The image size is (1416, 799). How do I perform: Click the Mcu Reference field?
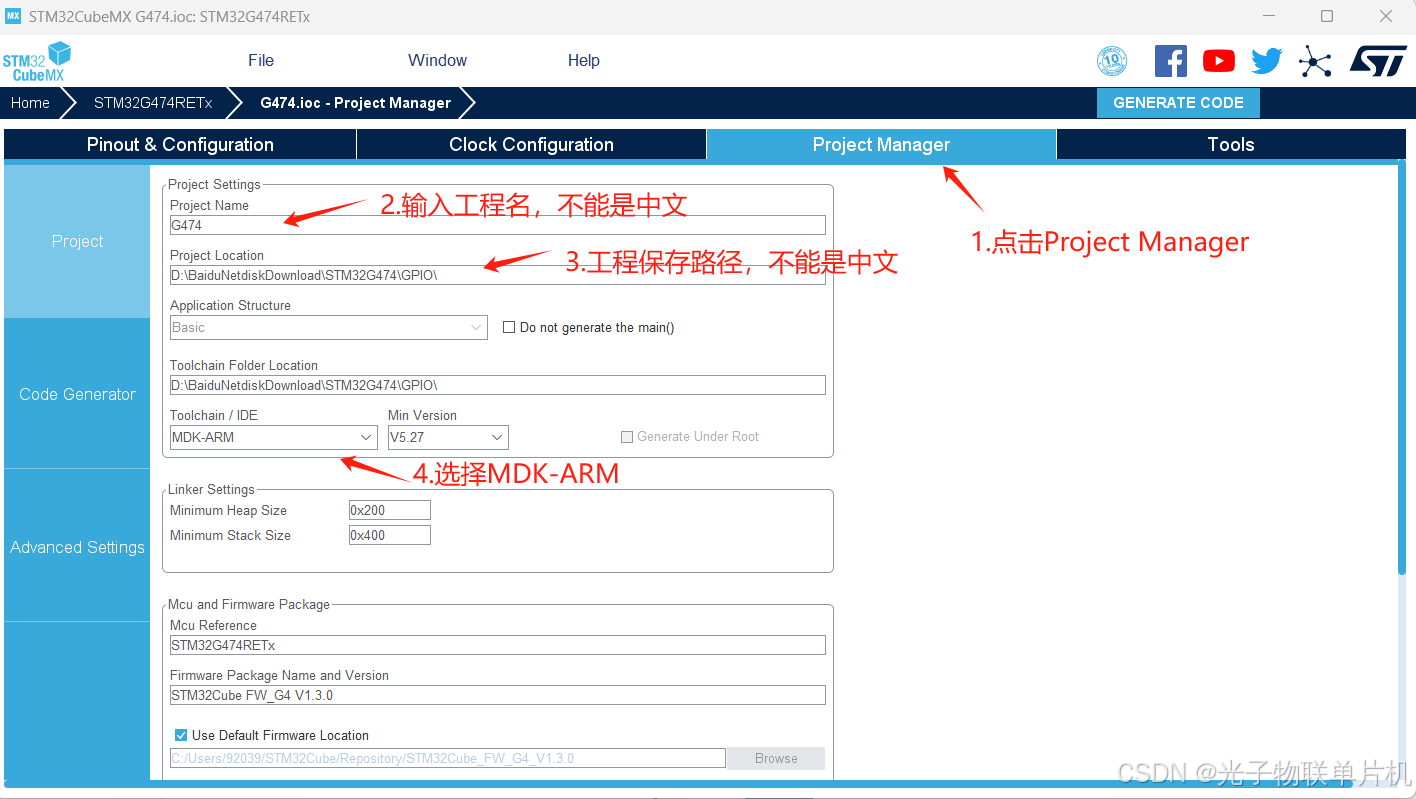coord(498,645)
